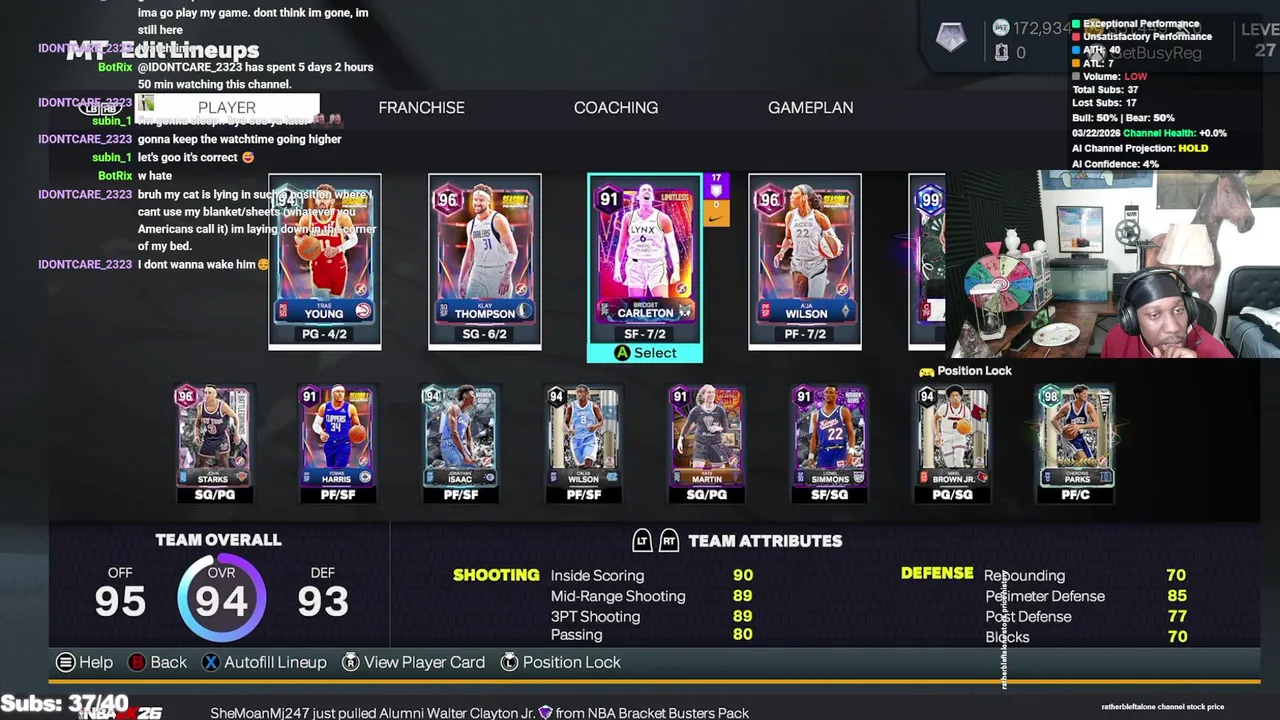The height and width of the screenshot is (720, 1280).
Task: Click the Subs: 37/40 counter overlay
Action: pos(65,703)
